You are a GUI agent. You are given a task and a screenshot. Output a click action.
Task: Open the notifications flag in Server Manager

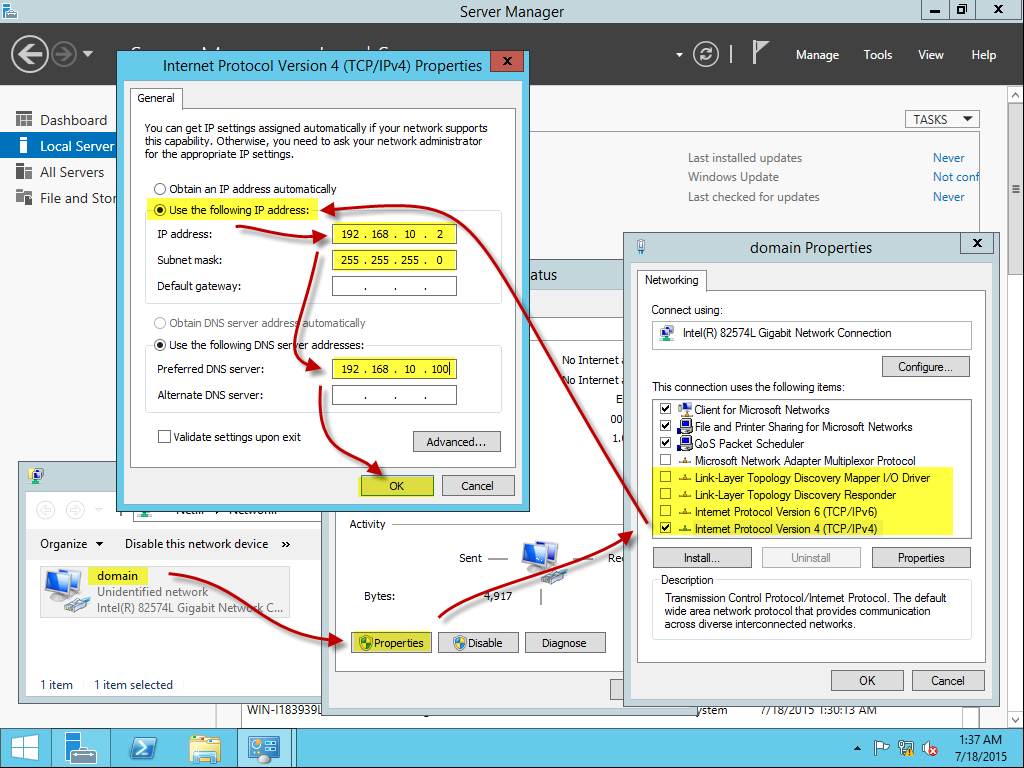coord(759,52)
